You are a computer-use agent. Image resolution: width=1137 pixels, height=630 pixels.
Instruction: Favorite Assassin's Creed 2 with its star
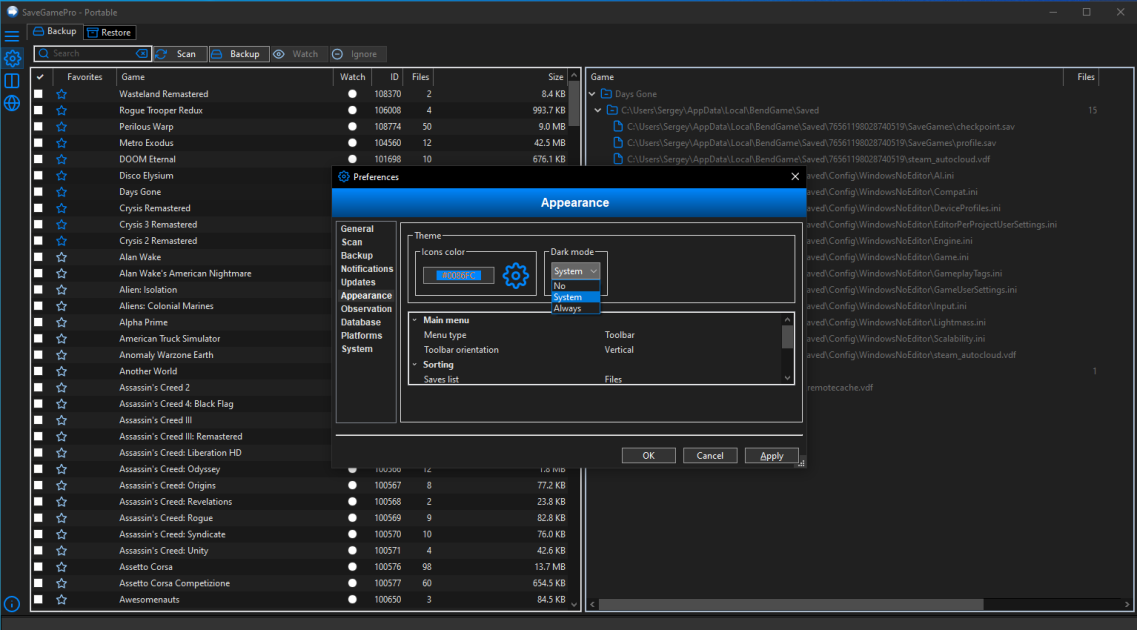point(62,388)
